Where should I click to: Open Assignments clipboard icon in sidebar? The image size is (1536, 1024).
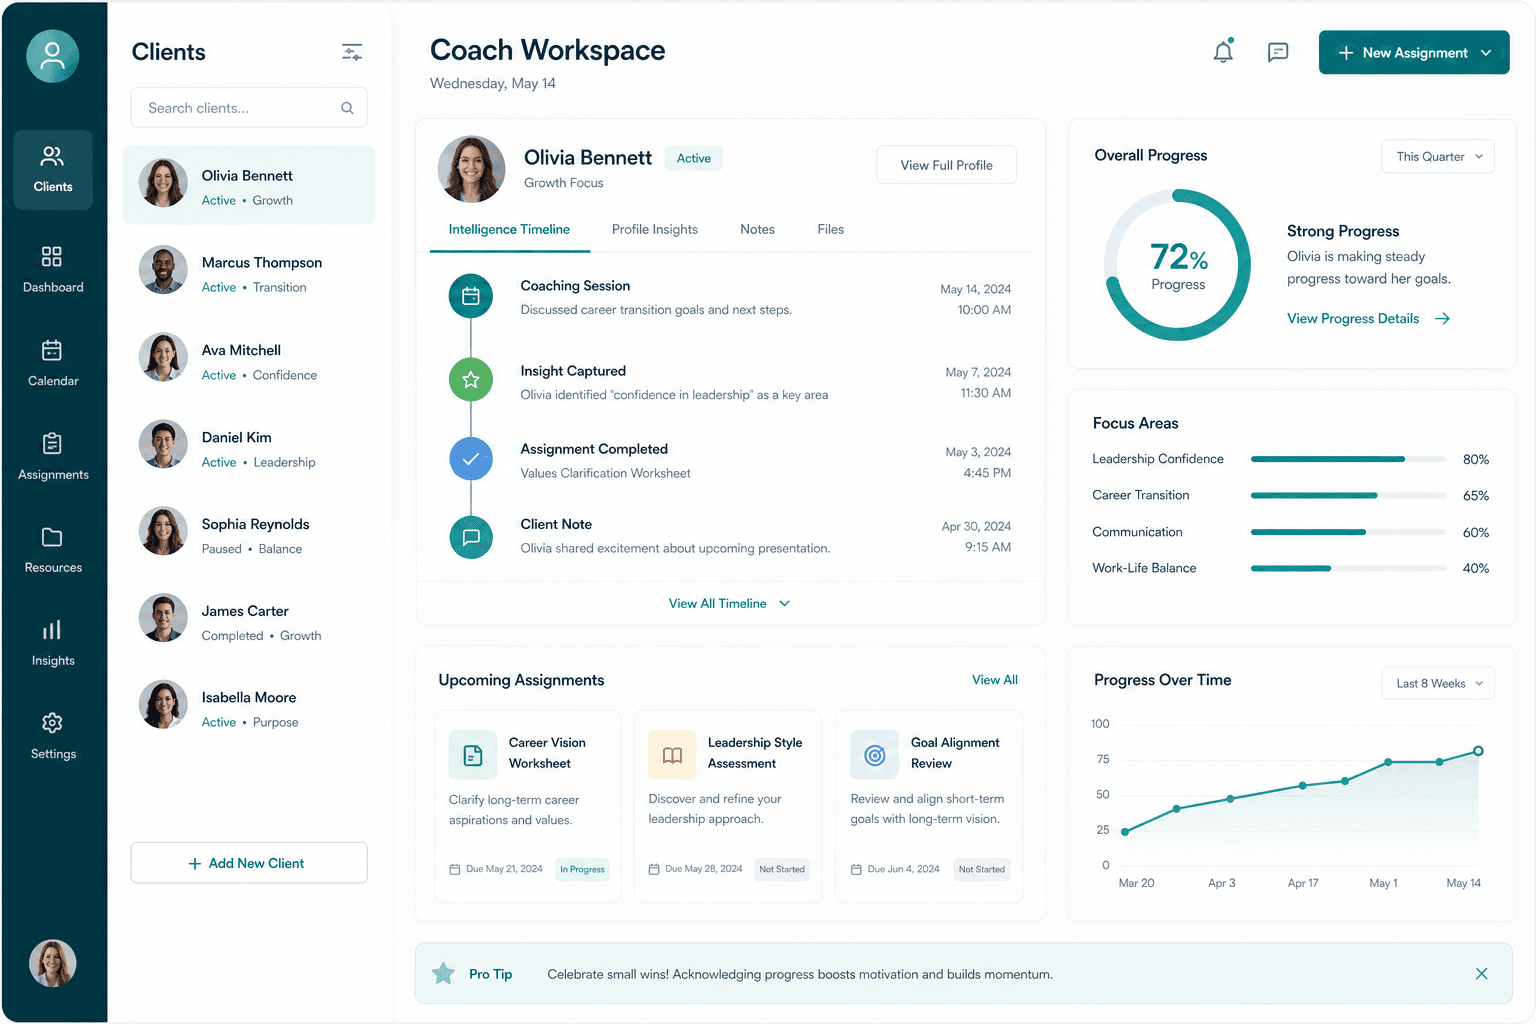pos(52,443)
